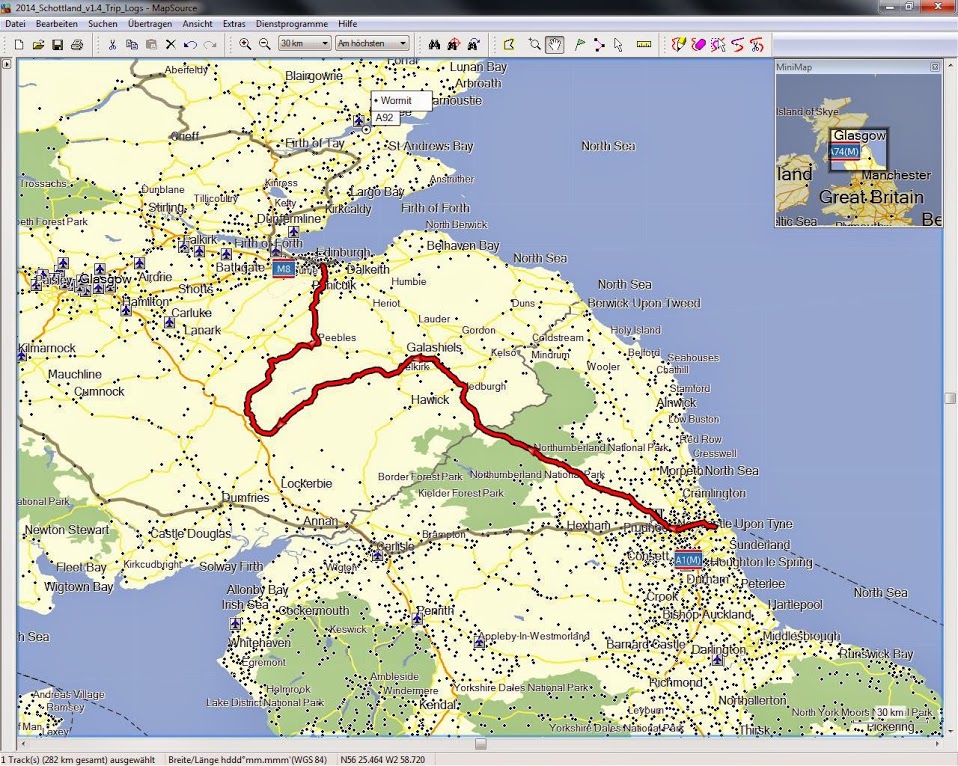Viewport: 958px width, 766px height.
Task: Click the Print icon in toolbar
Action: coord(77,44)
